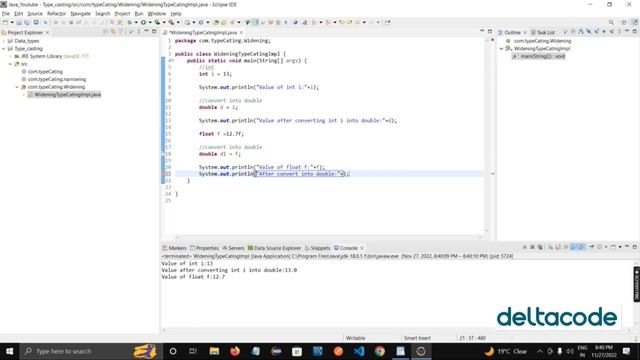Image resolution: width=640 pixels, height=360 pixels.
Task: Switch to the Markers tab
Action: [x=174, y=248]
